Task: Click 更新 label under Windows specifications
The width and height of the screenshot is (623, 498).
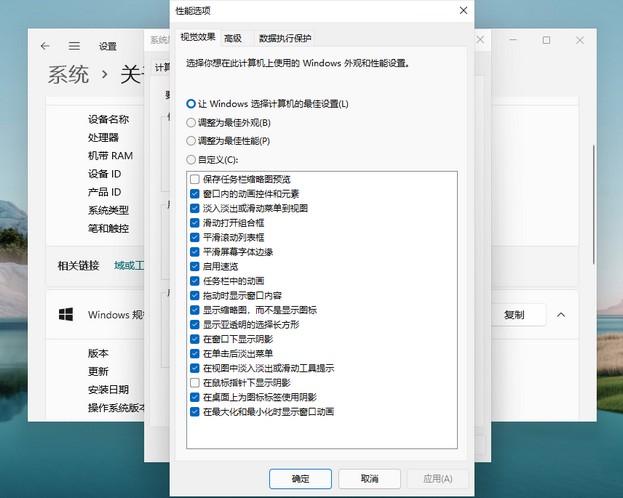Action: click(98, 372)
